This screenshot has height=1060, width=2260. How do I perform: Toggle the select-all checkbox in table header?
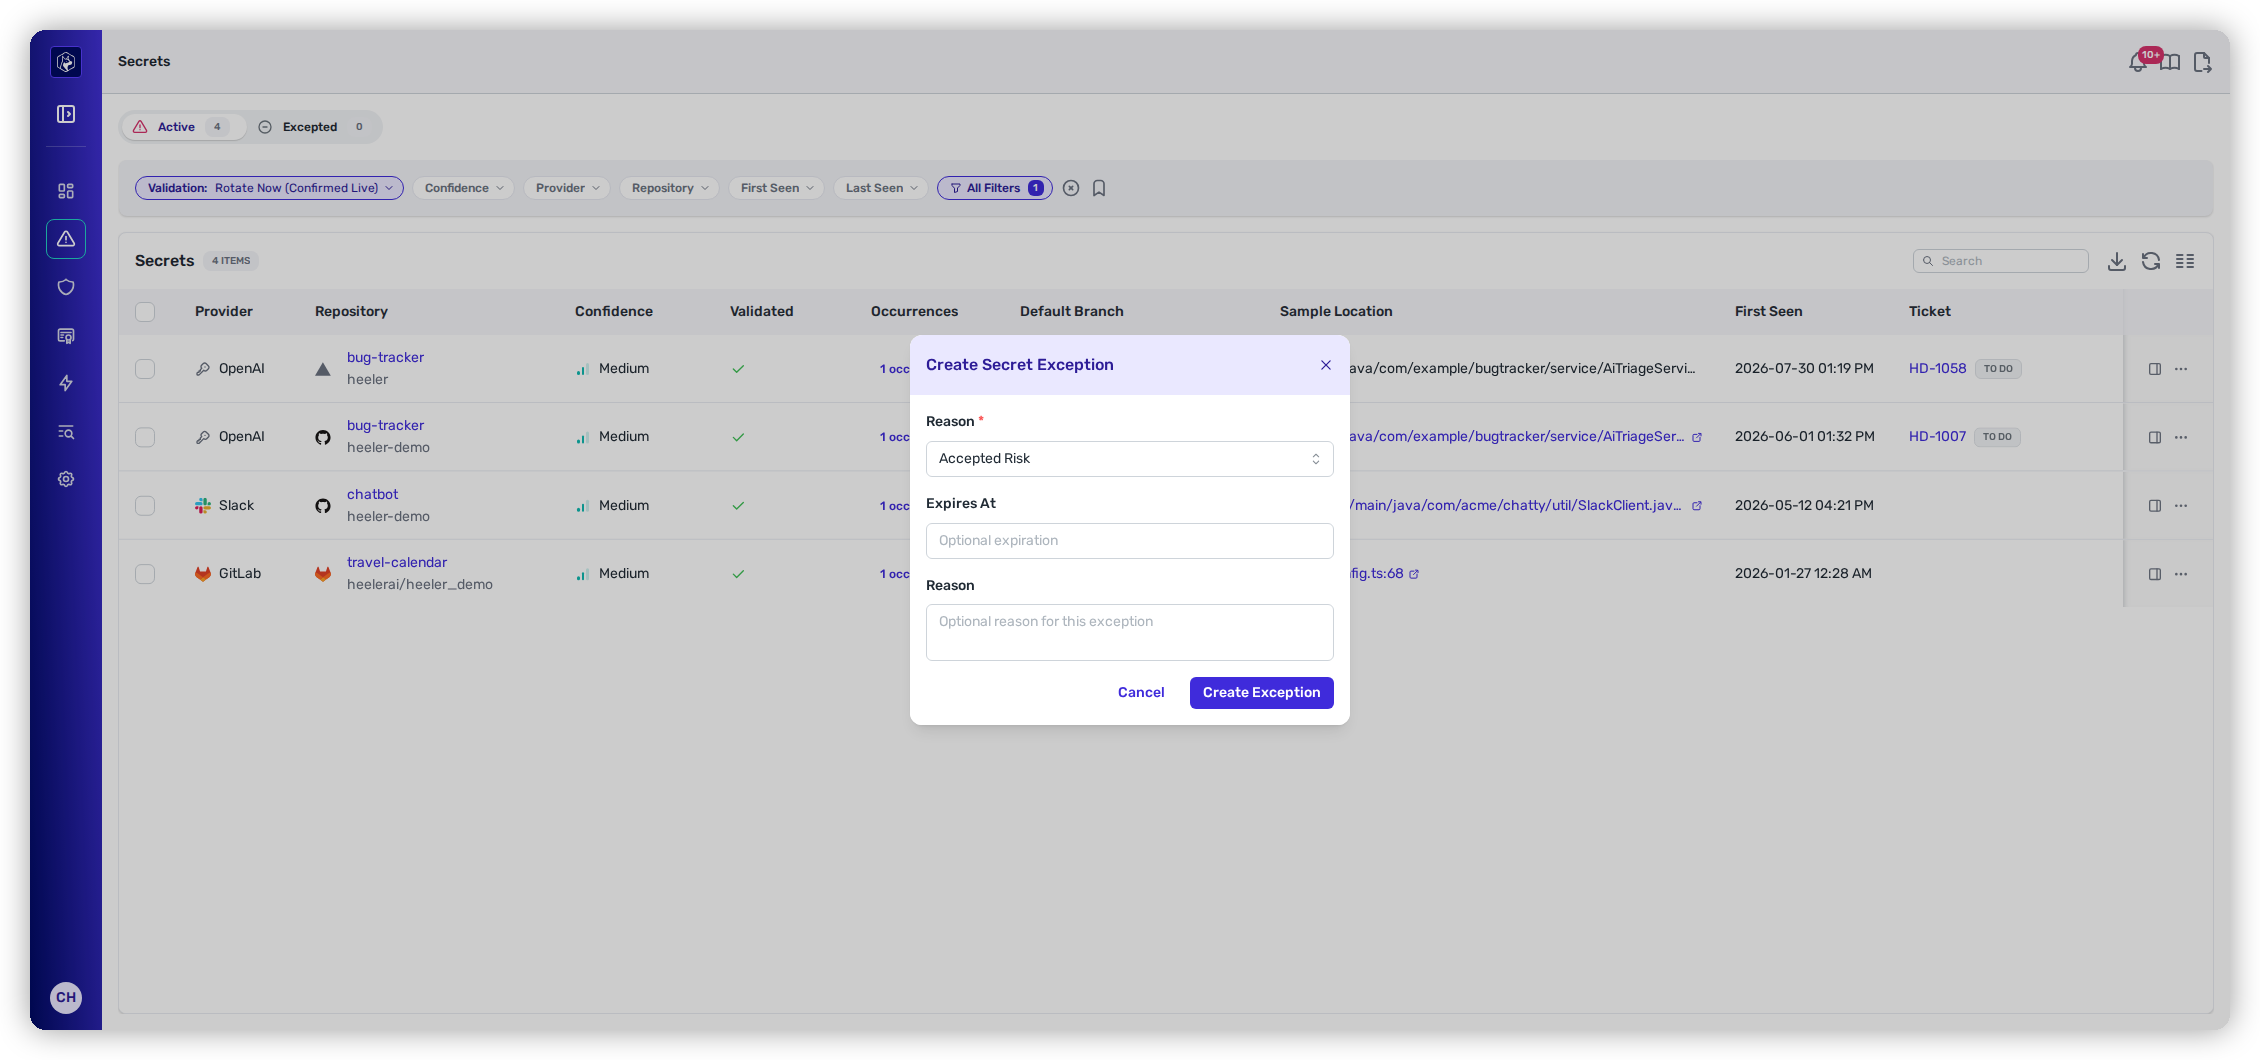click(x=145, y=312)
